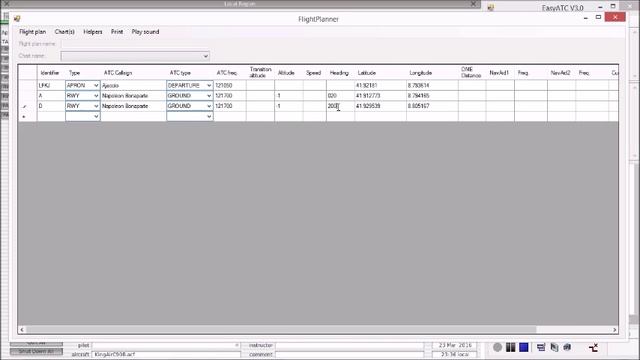Open the empty Type dropdown in new row
This screenshot has height=360, width=640.
click(x=96, y=116)
